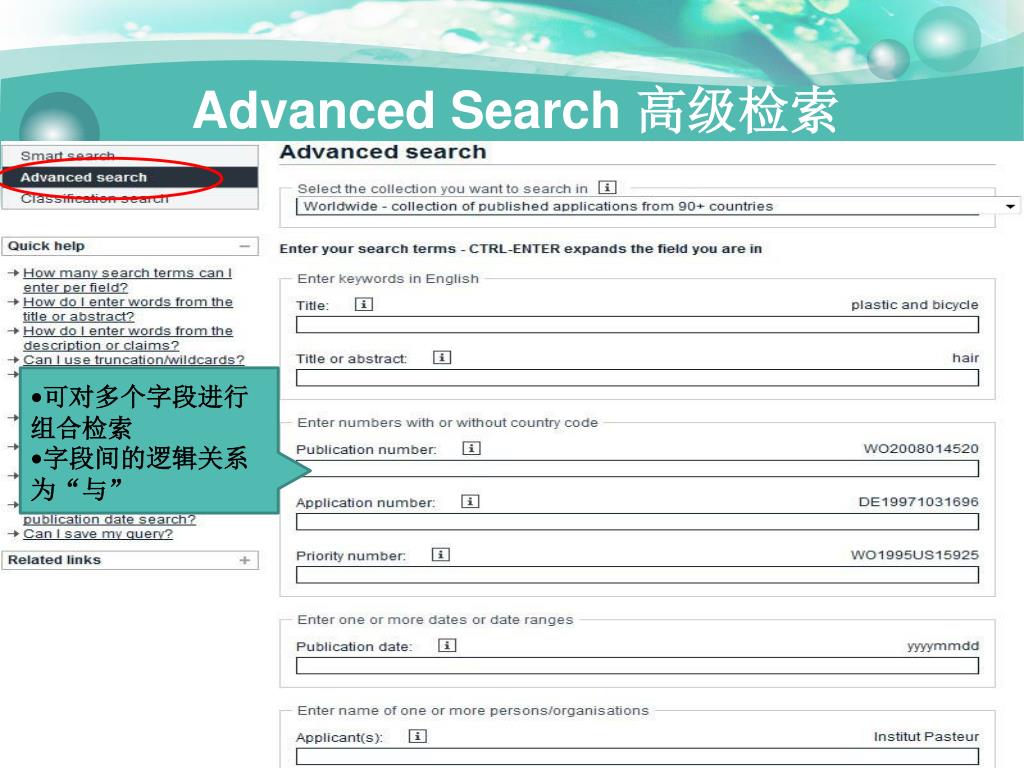The width and height of the screenshot is (1024, 768).
Task: Click the 'hair' example text
Action: pos(965,358)
